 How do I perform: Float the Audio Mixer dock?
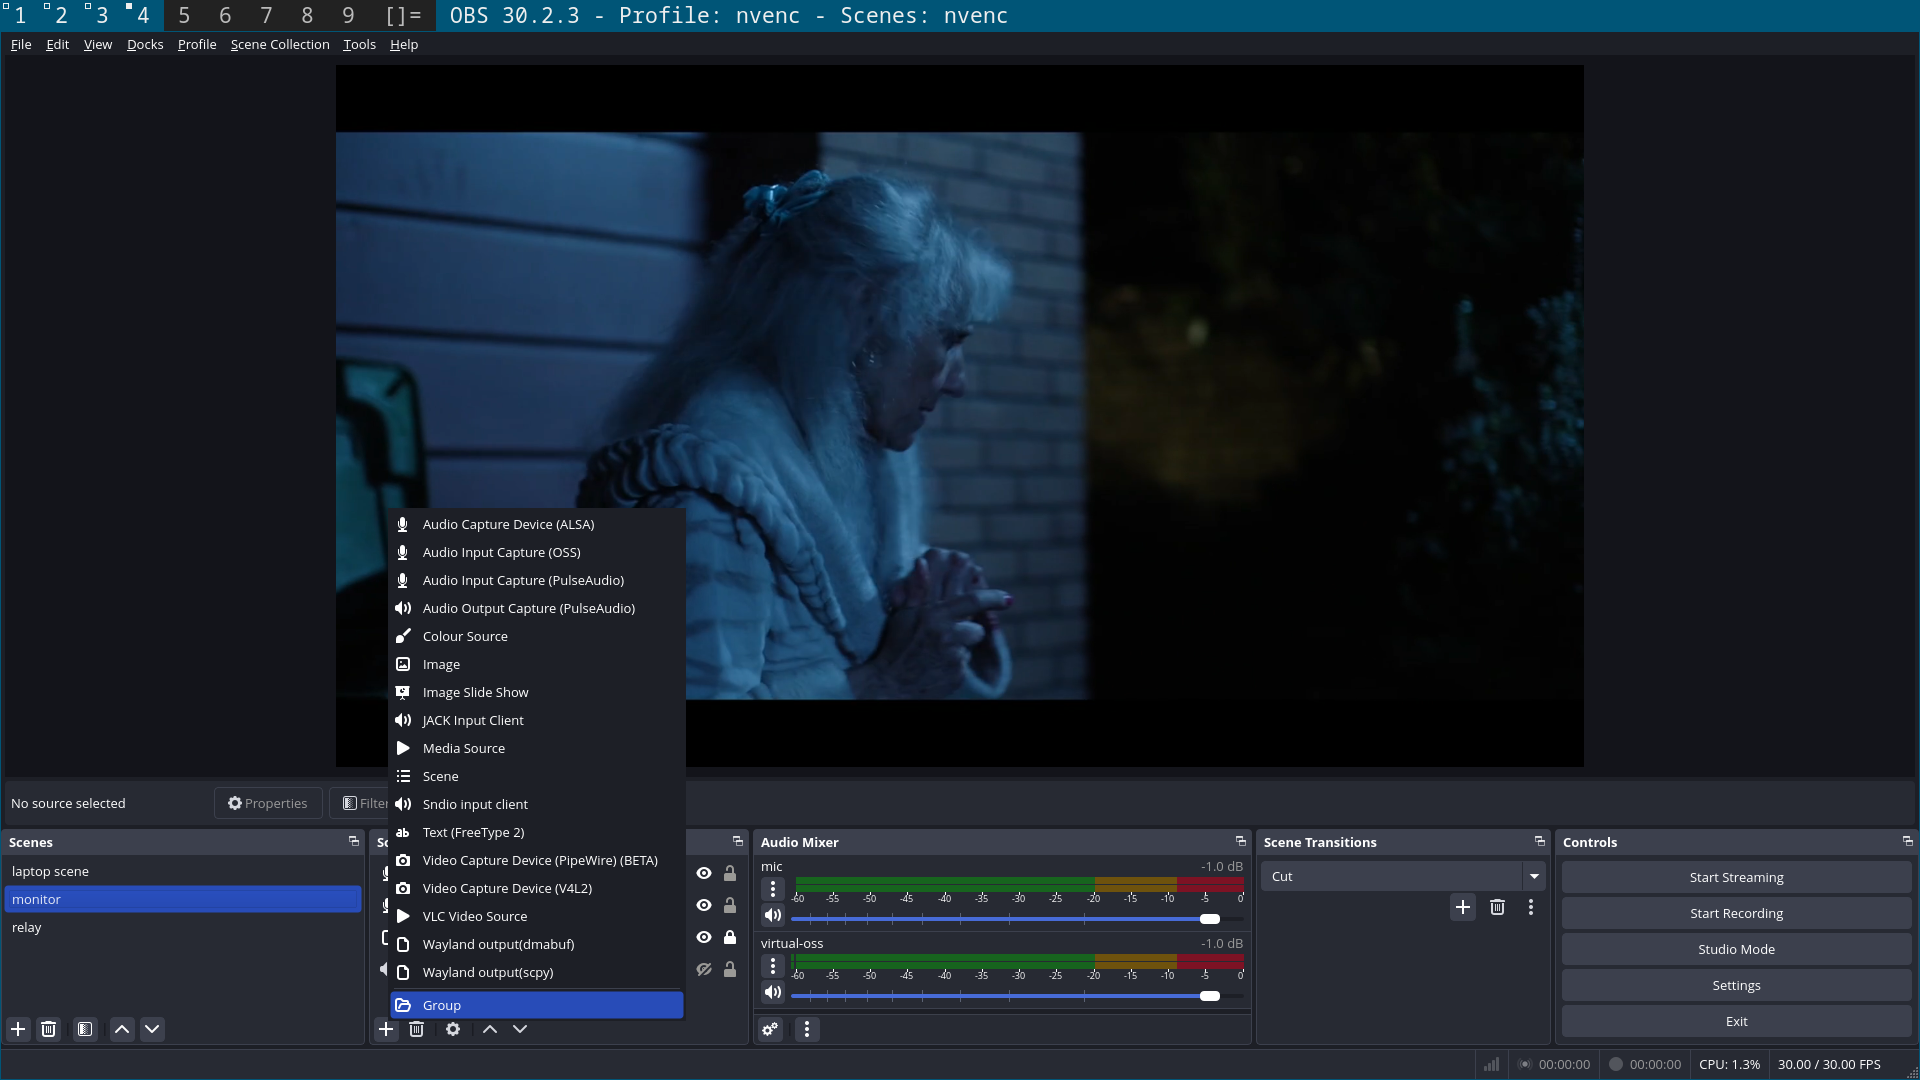pyautogui.click(x=1240, y=841)
